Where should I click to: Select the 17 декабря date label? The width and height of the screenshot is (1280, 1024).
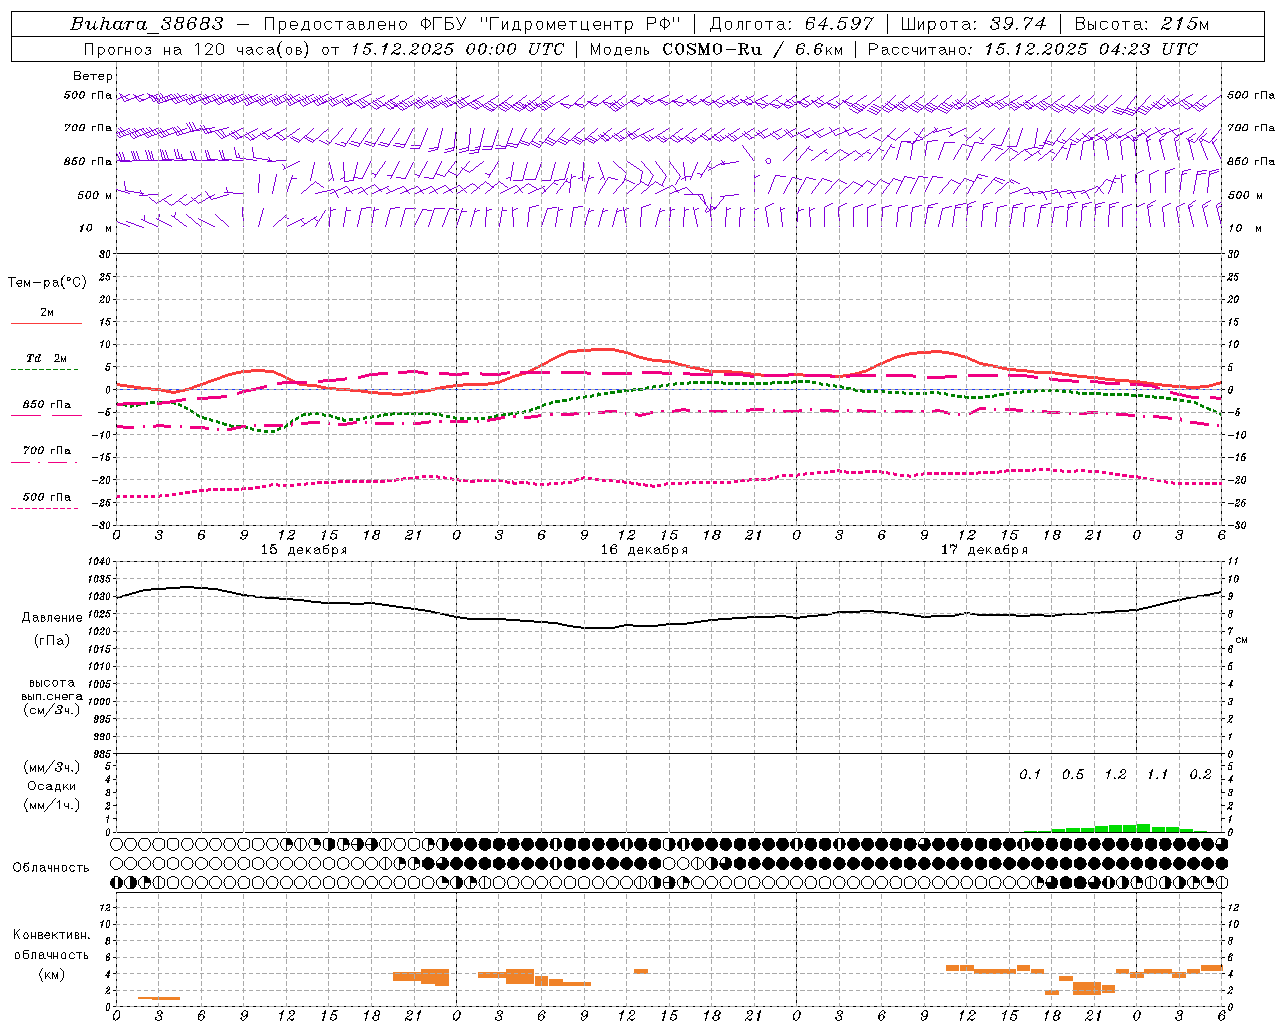(984, 550)
